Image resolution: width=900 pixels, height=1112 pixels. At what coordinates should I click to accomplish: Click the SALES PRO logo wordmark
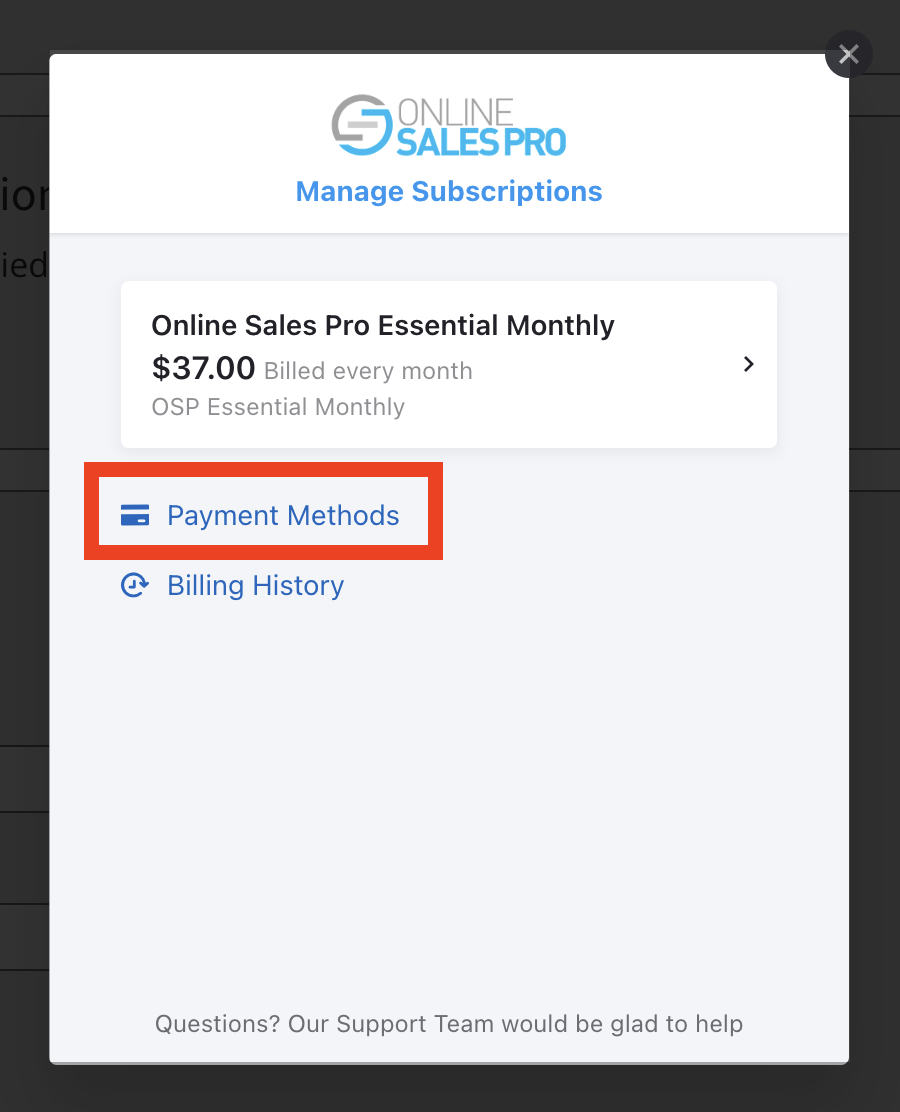(481, 143)
